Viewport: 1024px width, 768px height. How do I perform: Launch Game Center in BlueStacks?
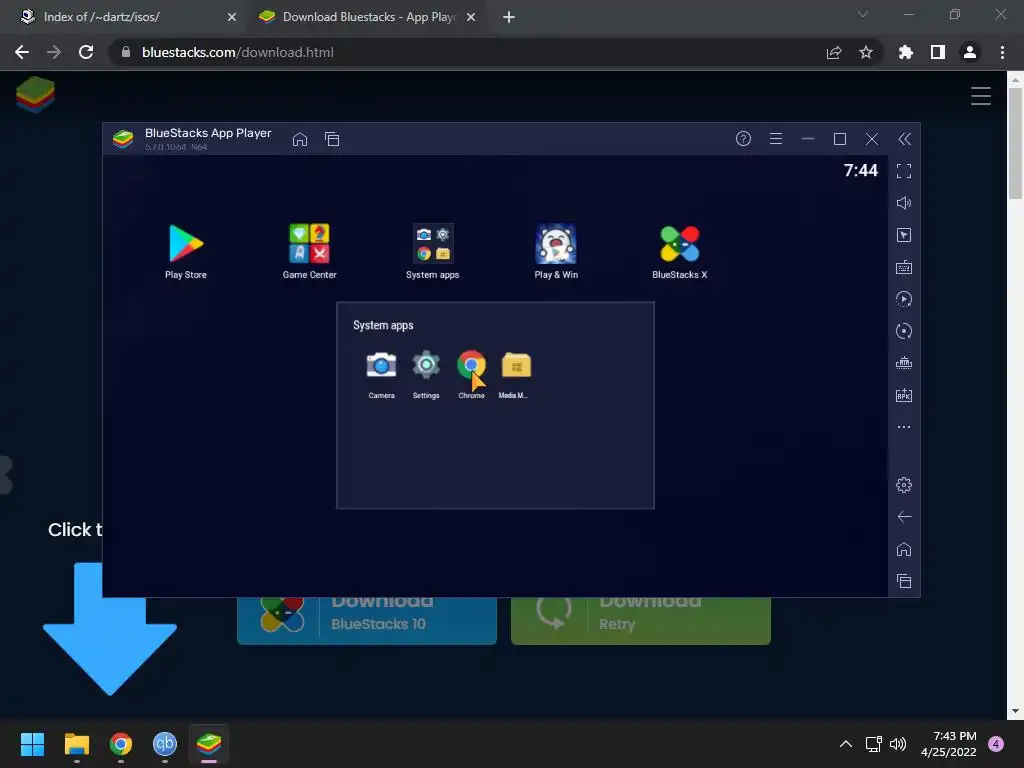coord(310,251)
